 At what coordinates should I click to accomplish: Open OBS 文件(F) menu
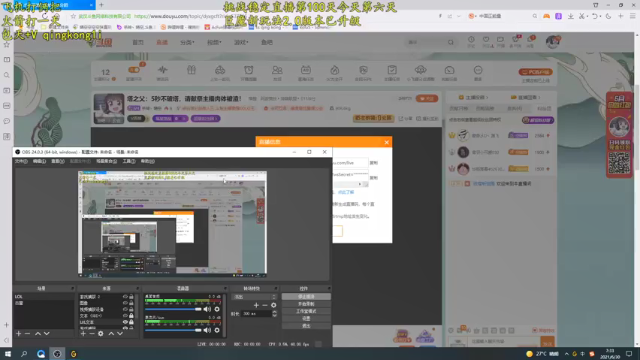21,161
